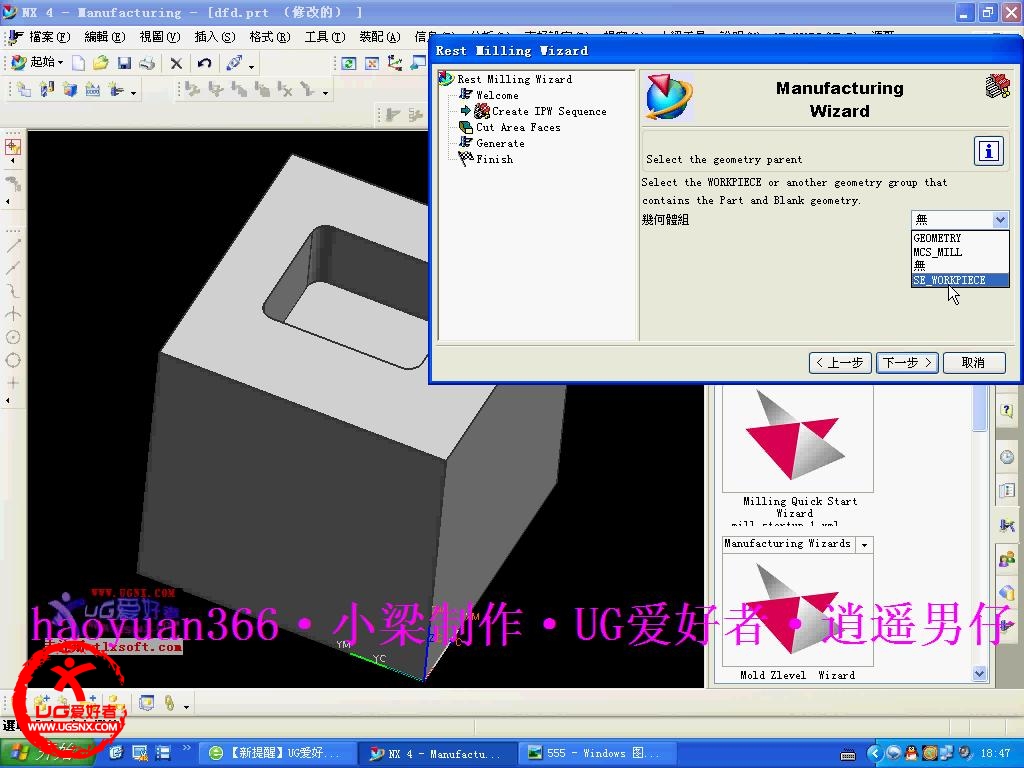Click the WCS axes toolbar icon
Viewport: 1024px width, 768px height.
394,63
